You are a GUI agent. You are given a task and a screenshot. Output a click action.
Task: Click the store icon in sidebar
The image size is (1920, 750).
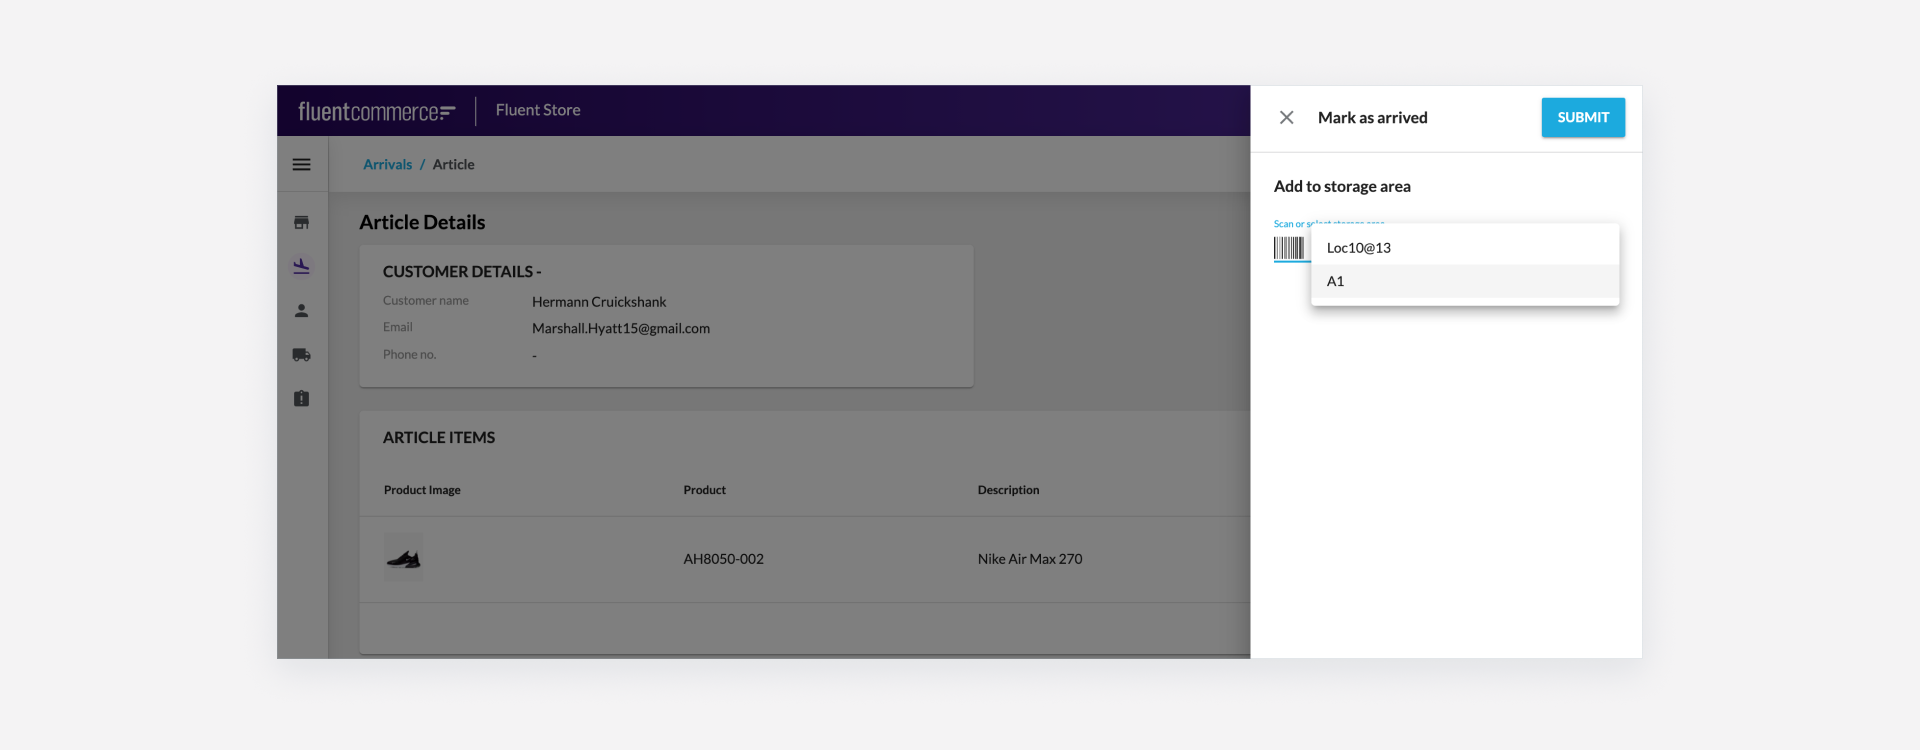(x=301, y=223)
